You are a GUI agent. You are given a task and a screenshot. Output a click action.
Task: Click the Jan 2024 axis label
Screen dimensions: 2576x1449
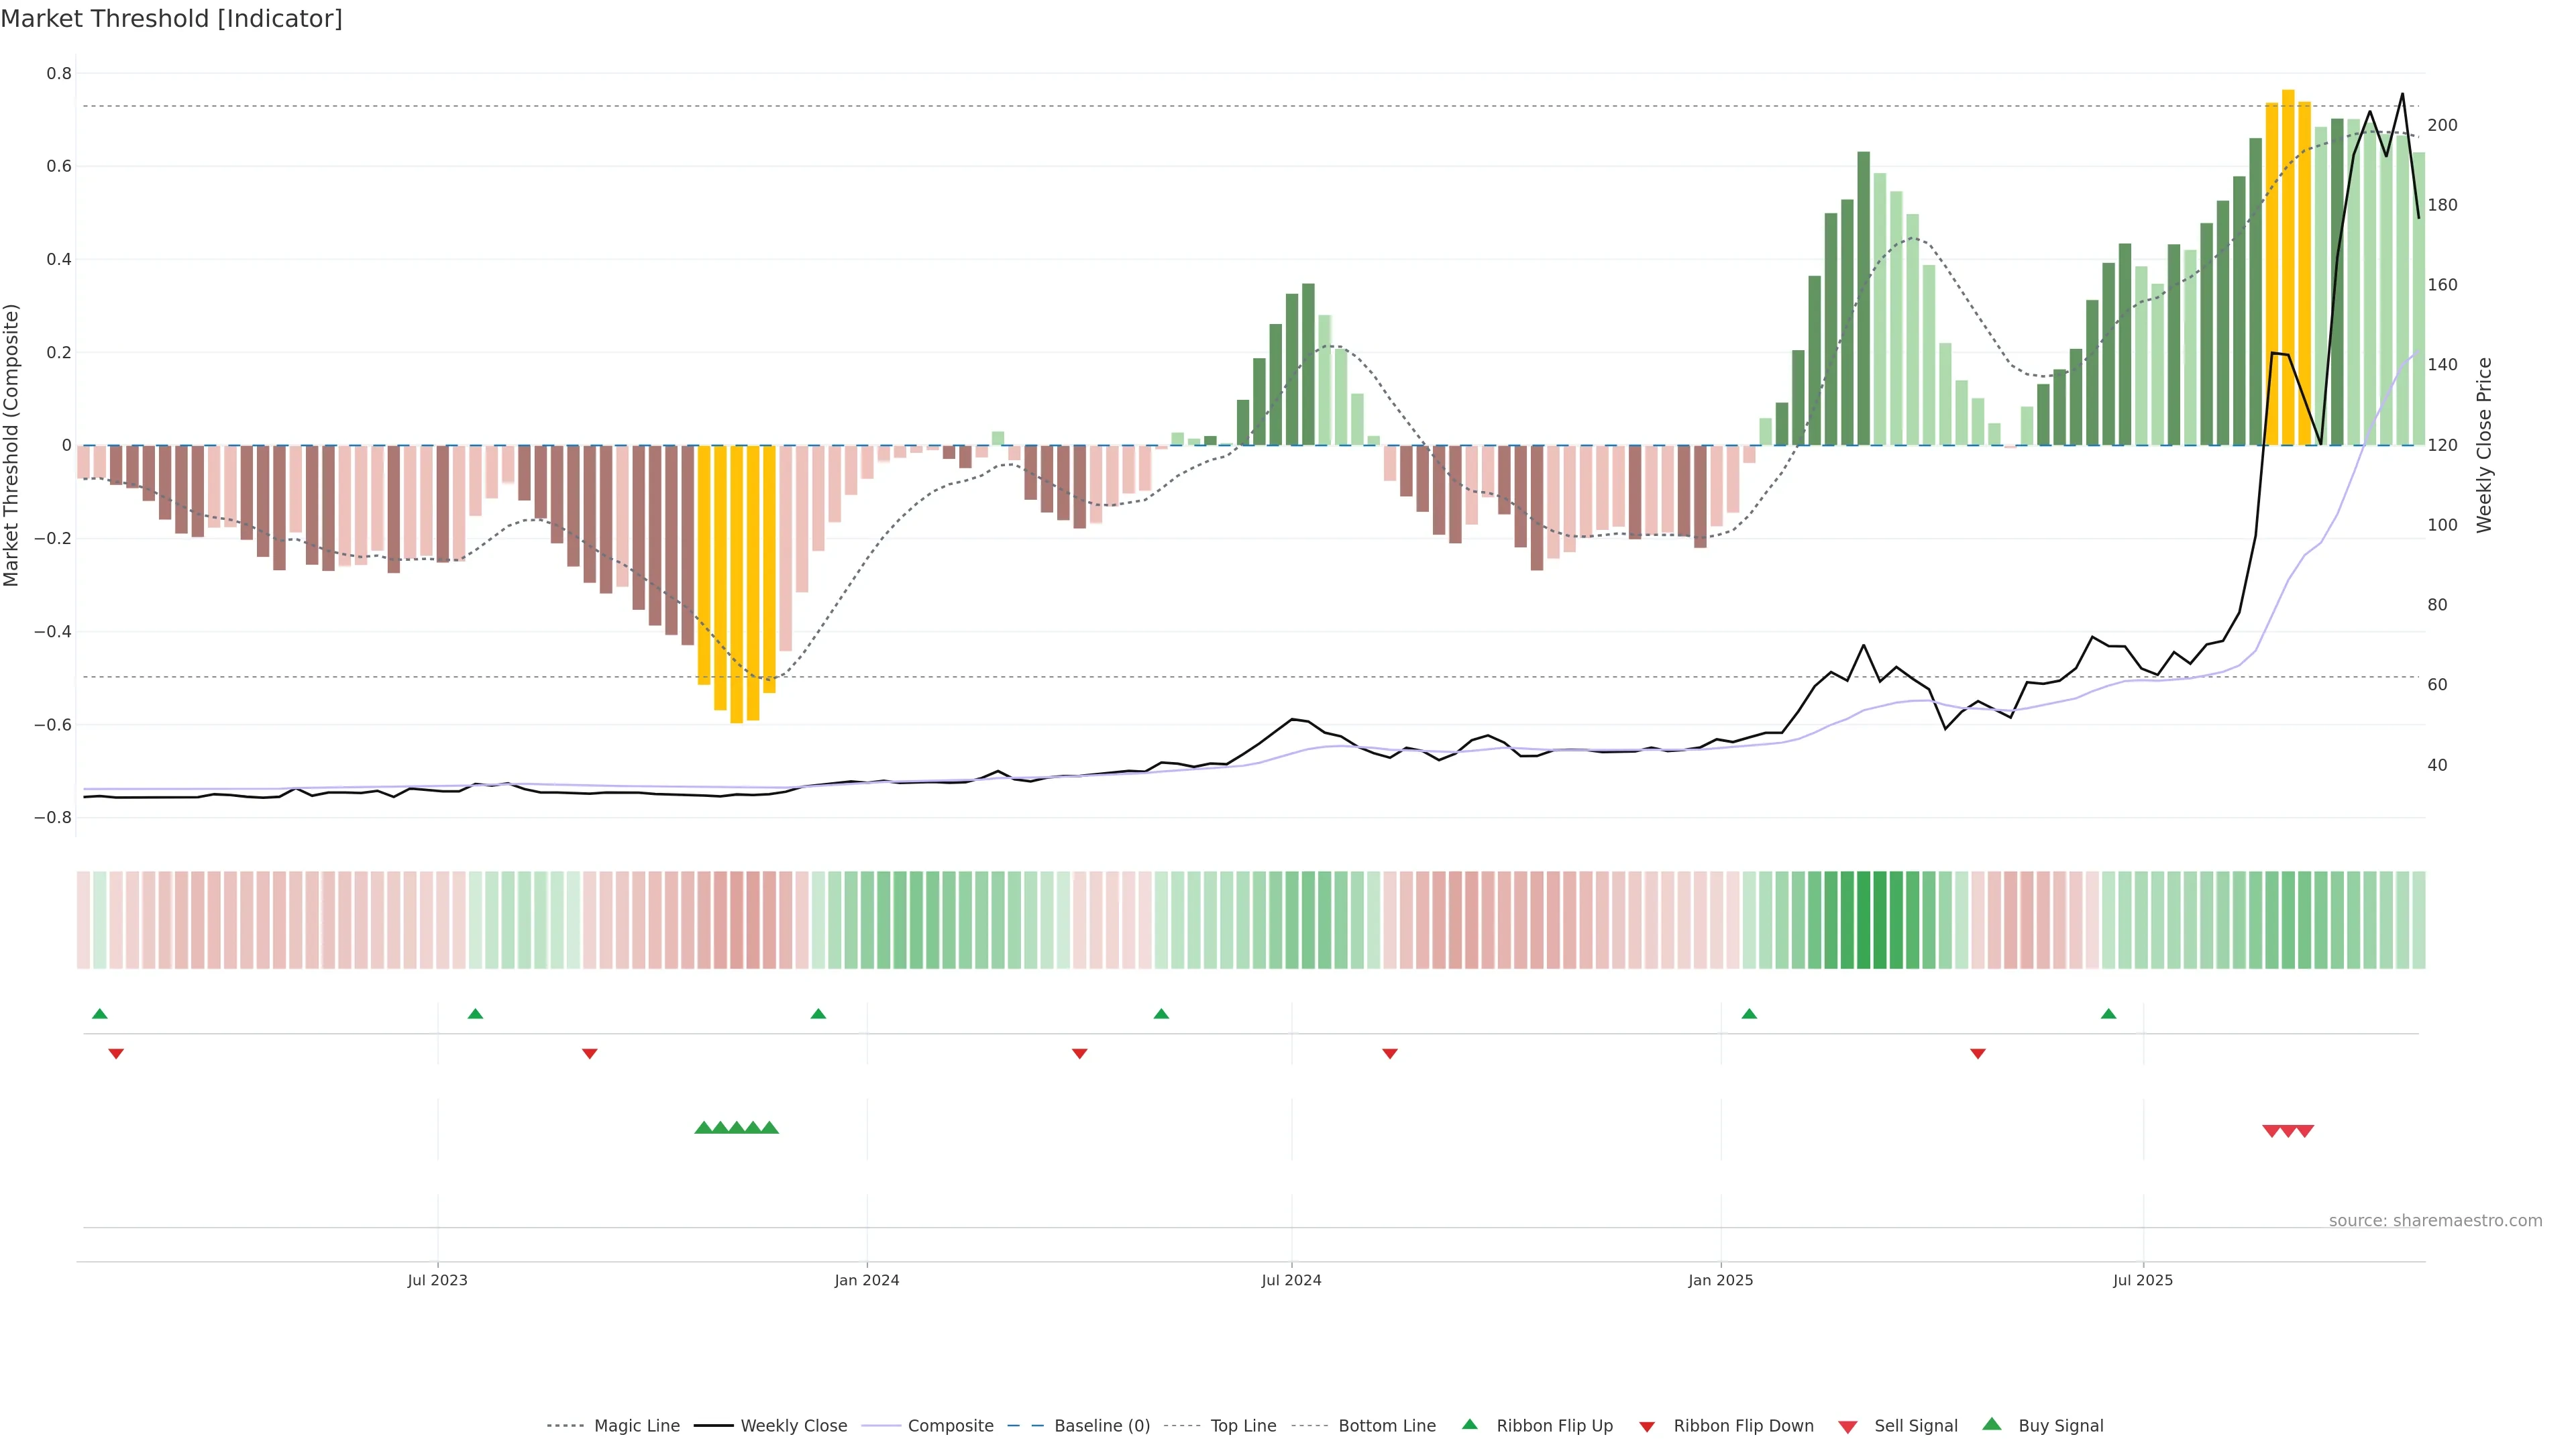[867, 1280]
